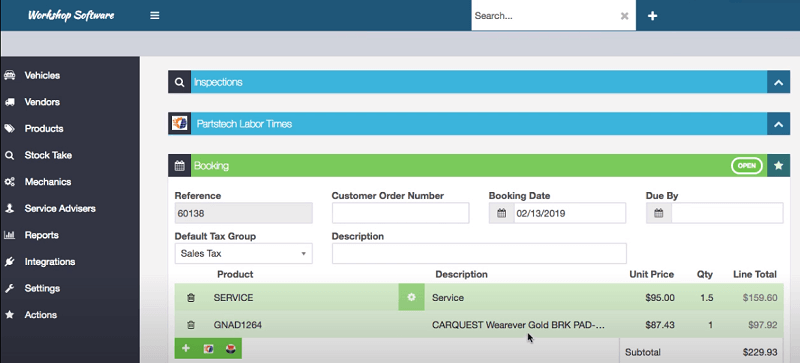
Task: Click the plus icon next to search
Action: [652, 16]
